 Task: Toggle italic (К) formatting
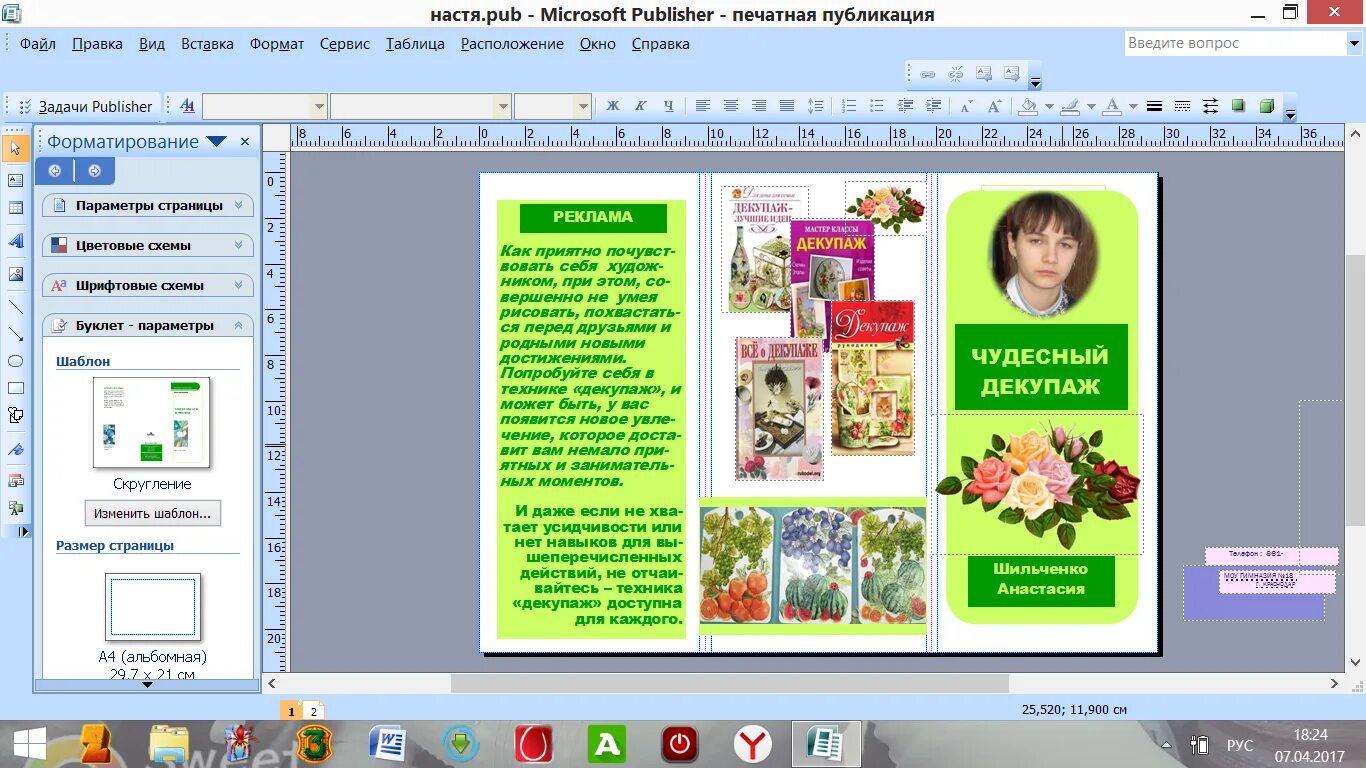[641, 106]
